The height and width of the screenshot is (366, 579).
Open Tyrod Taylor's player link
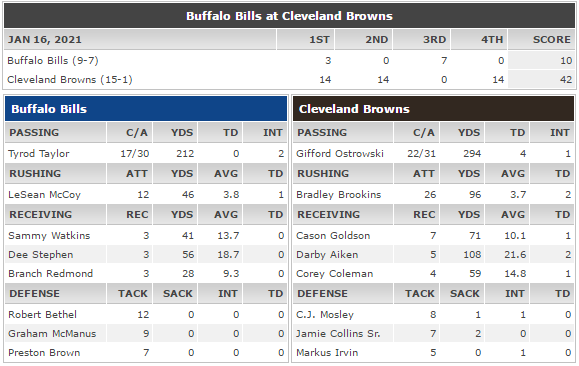tap(38, 154)
